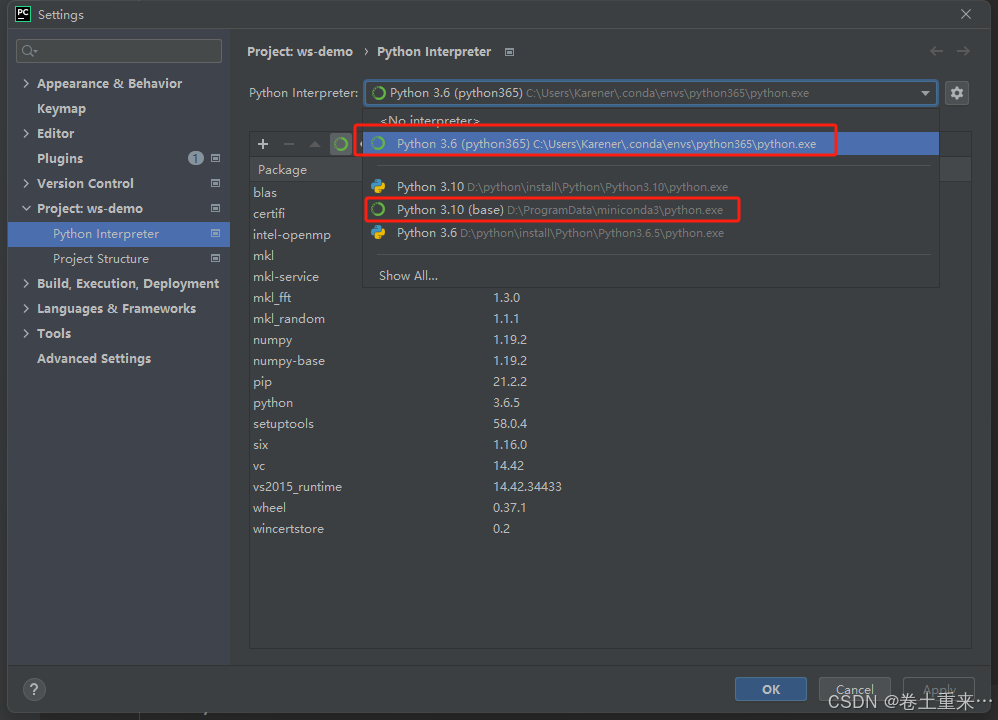Expand Build, Execution, Deployment section
The width and height of the screenshot is (998, 720).
(26, 283)
